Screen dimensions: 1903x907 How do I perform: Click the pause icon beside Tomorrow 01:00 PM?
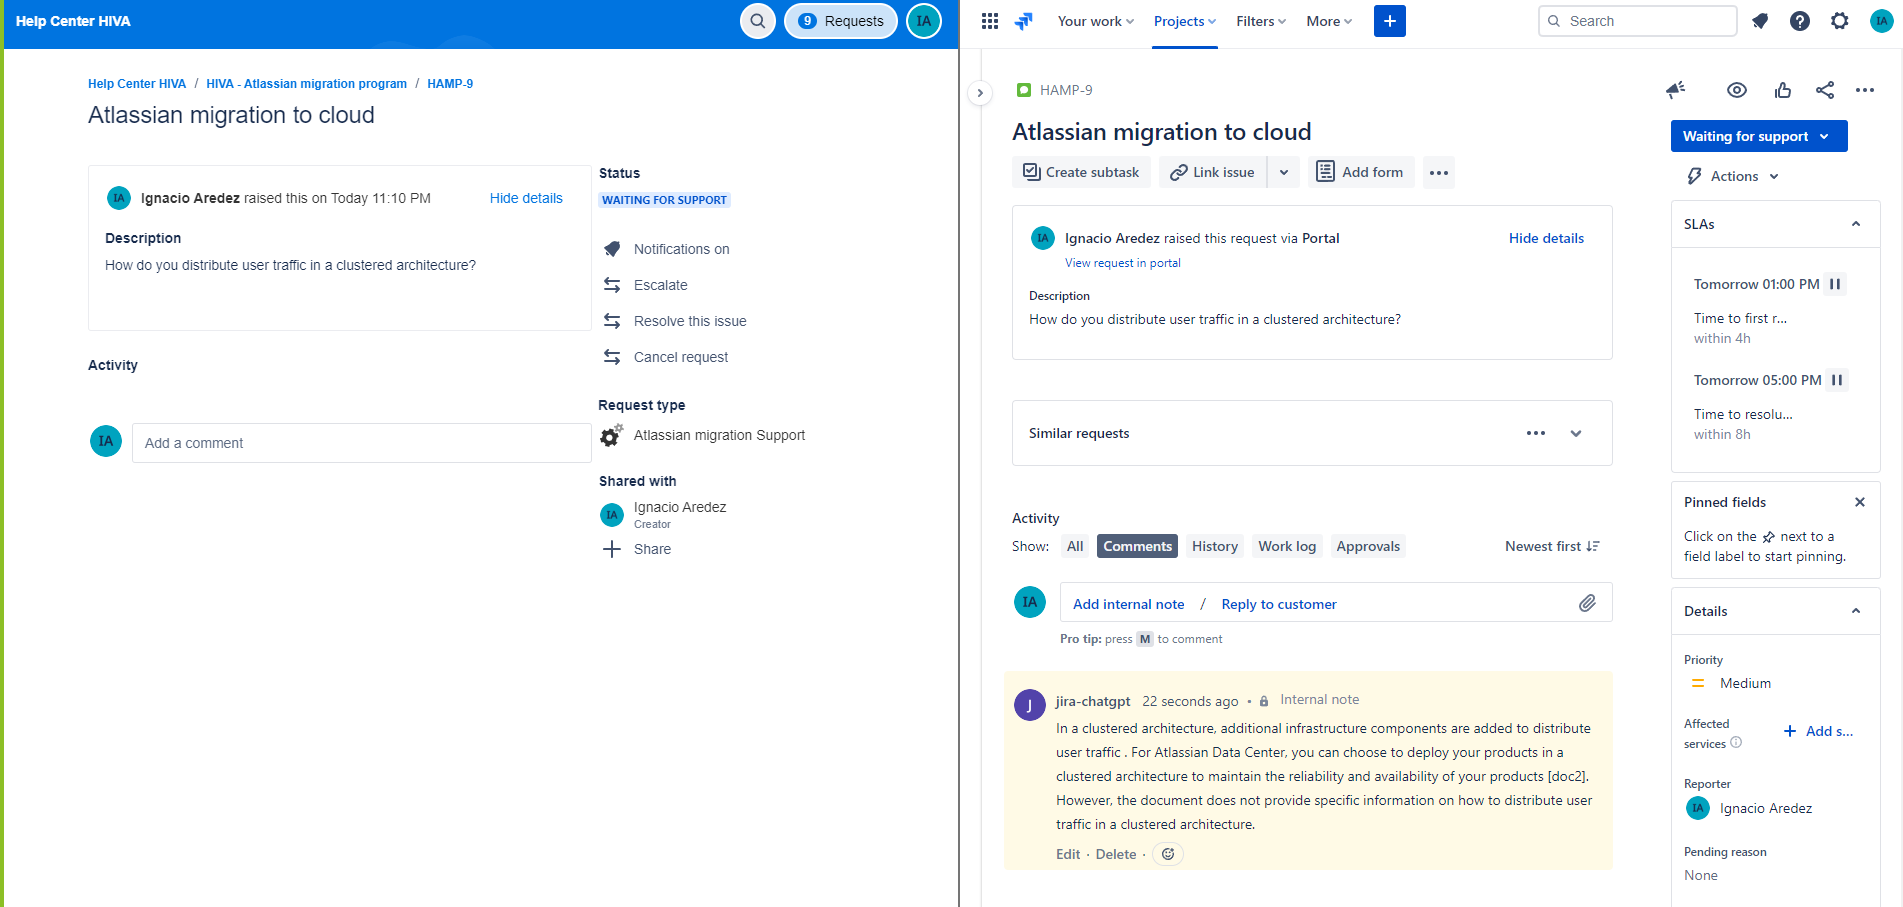(1835, 284)
